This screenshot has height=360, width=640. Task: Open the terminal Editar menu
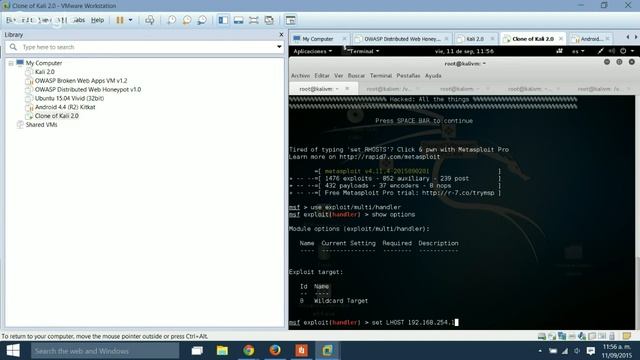(322, 76)
